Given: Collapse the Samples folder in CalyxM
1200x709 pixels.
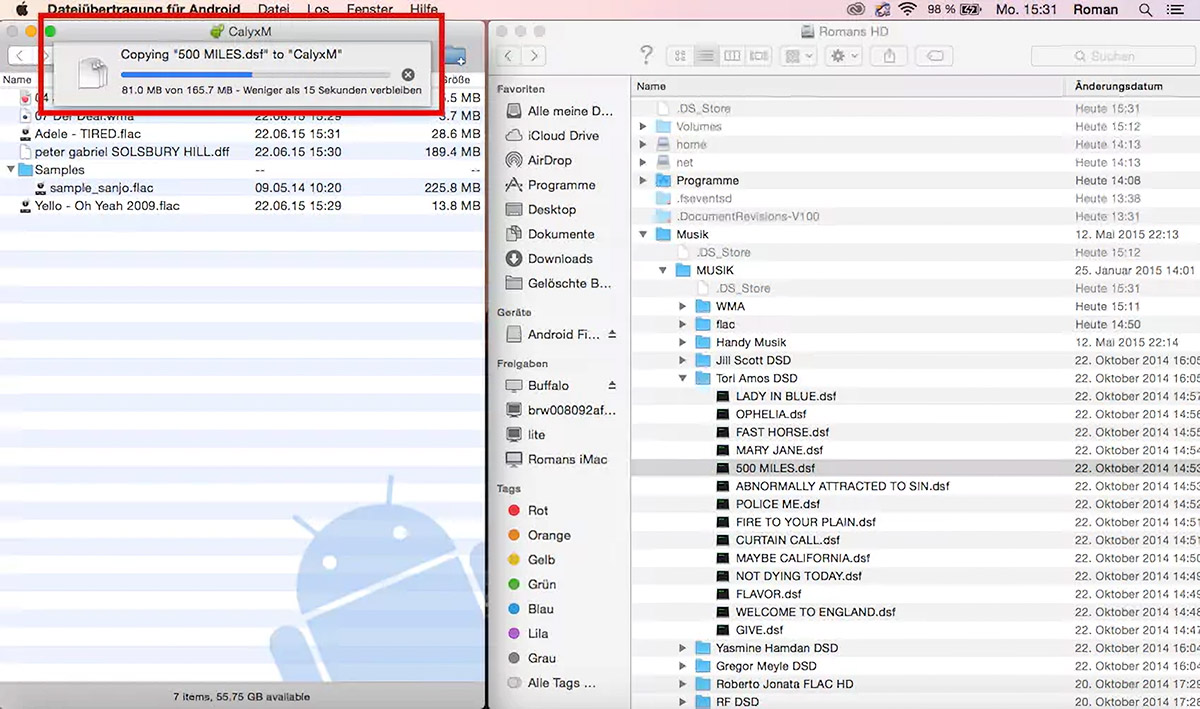Looking at the screenshot, I should click(11, 170).
